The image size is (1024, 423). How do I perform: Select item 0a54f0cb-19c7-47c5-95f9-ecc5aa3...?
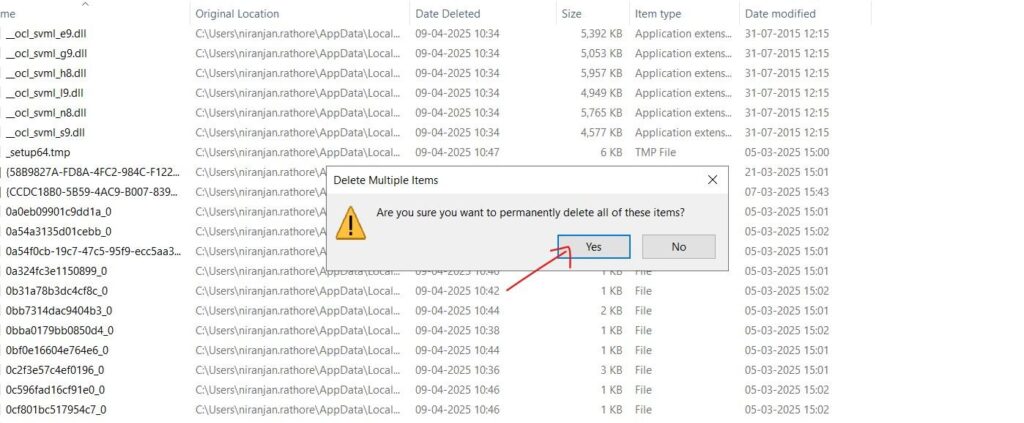click(x=93, y=251)
